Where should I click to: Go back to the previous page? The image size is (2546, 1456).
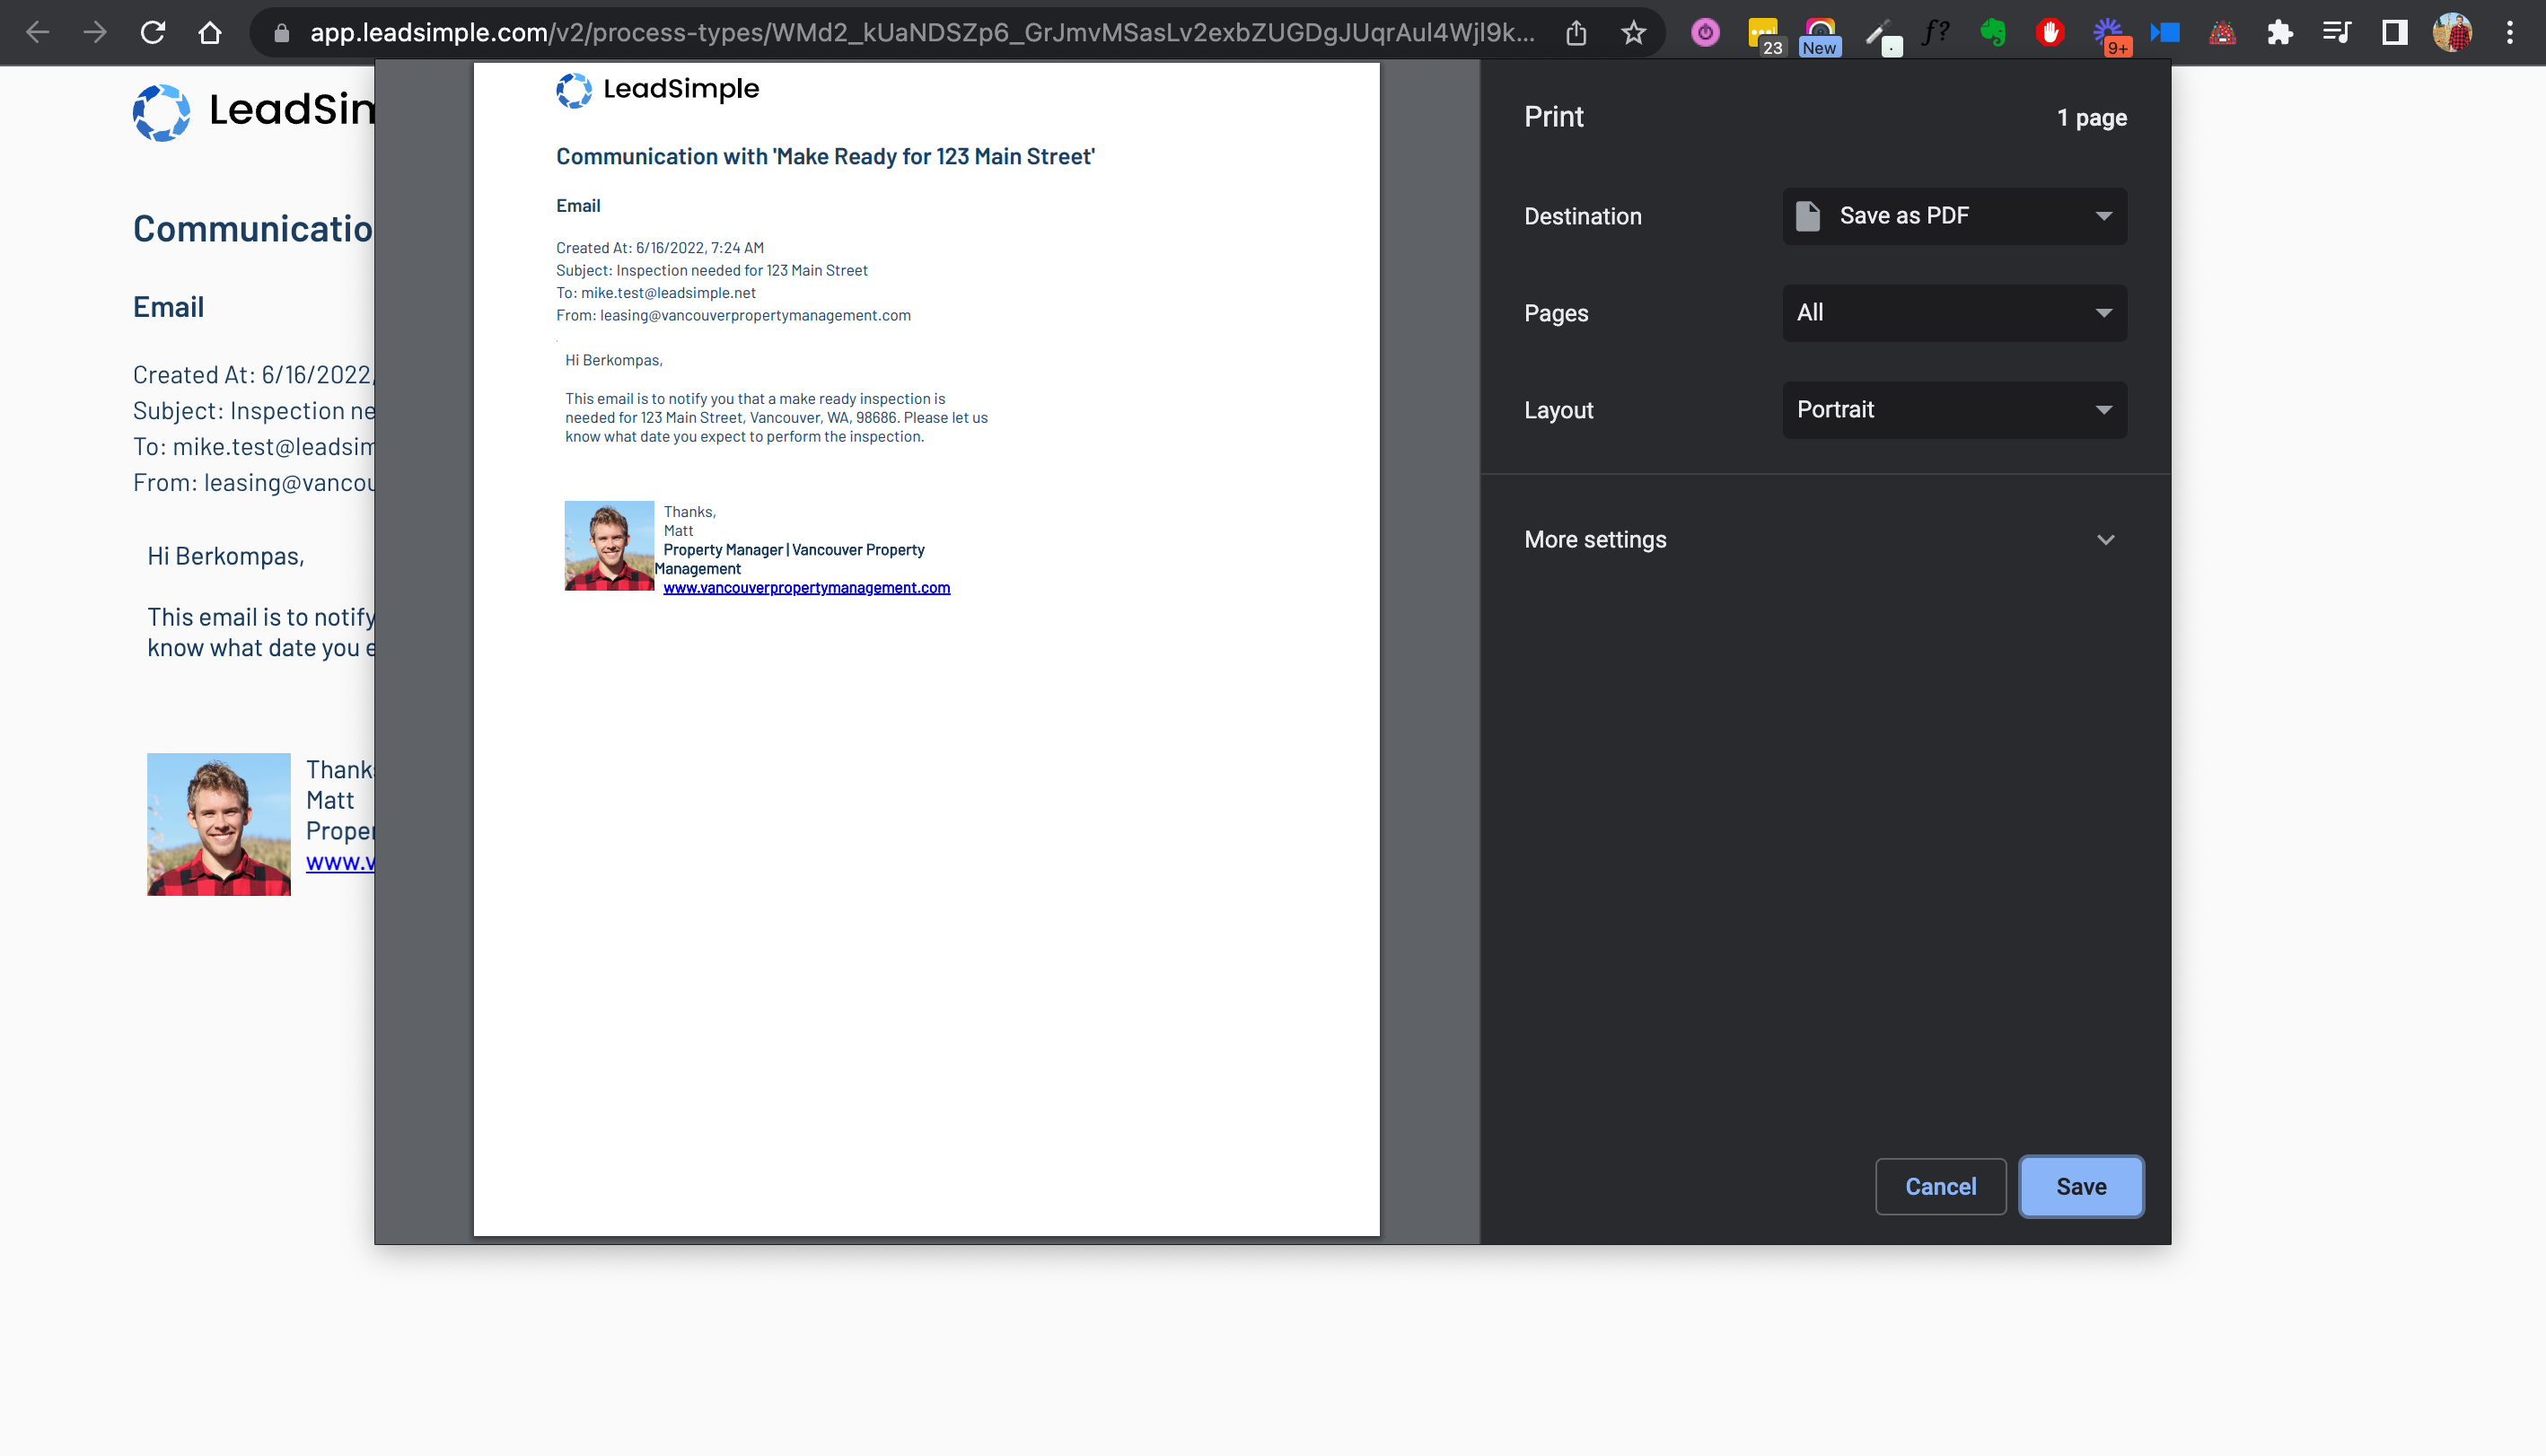(x=38, y=33)
